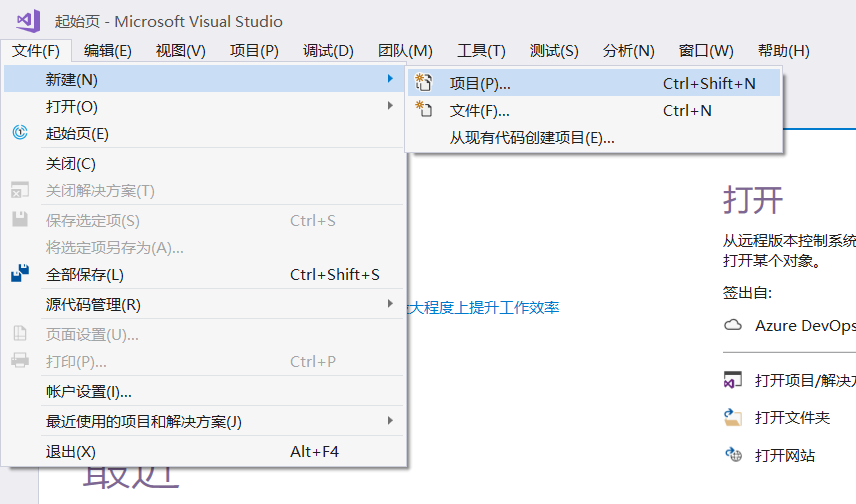The image size is (856, 504).
Task: Expand the 新建(N) submenu arrow
Action: (390, 78)
